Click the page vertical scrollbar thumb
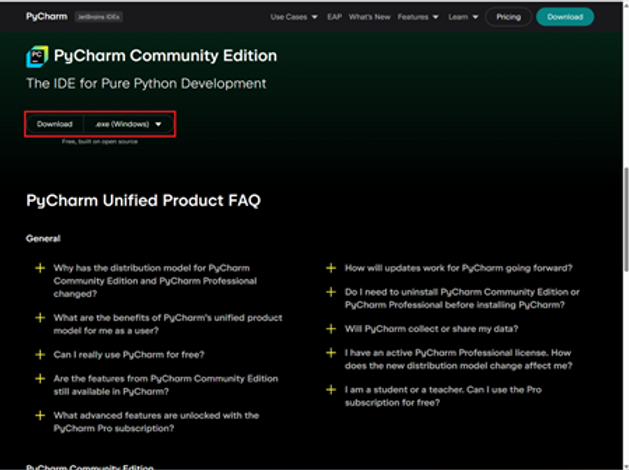This screenshot has height=470, width=629. click(626, 220)
